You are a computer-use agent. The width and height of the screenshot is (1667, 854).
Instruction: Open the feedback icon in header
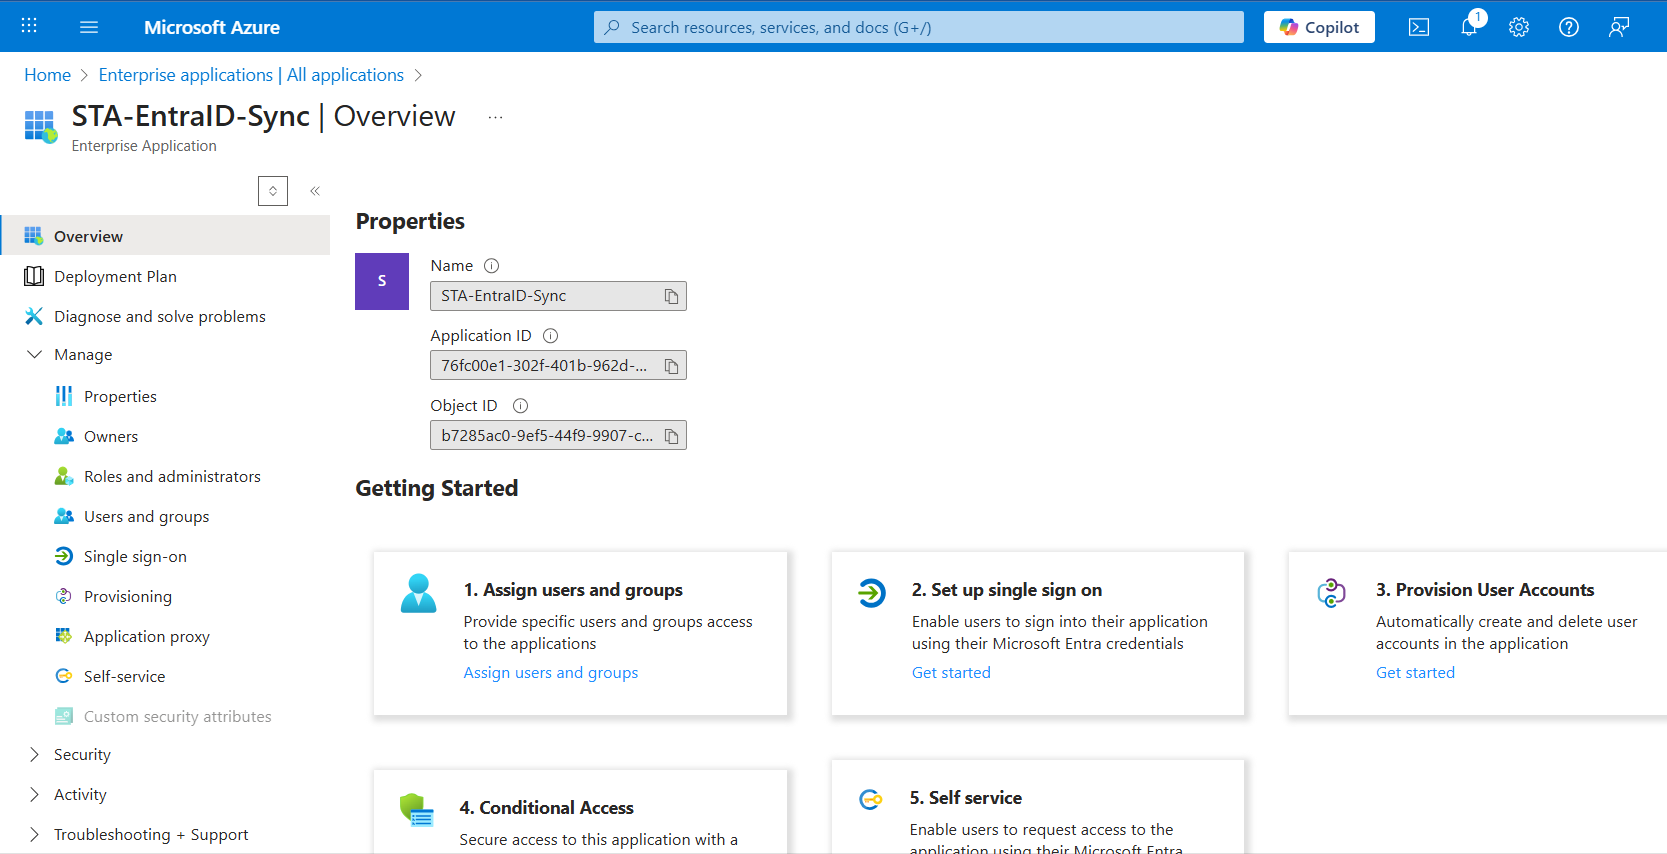[x=1618, y=27]
